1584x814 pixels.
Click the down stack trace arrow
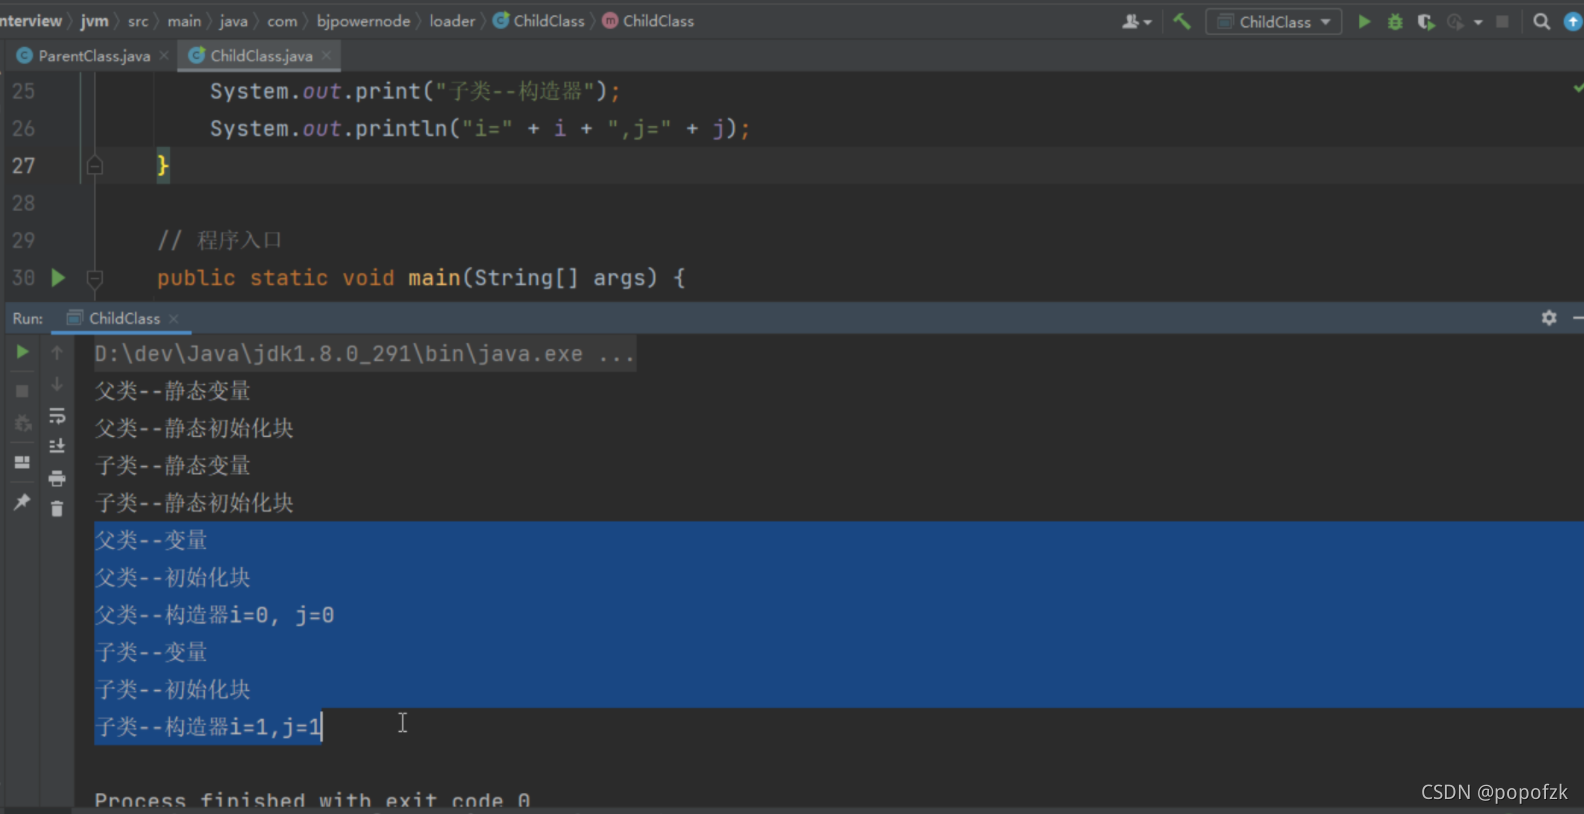tap(57, 384)
